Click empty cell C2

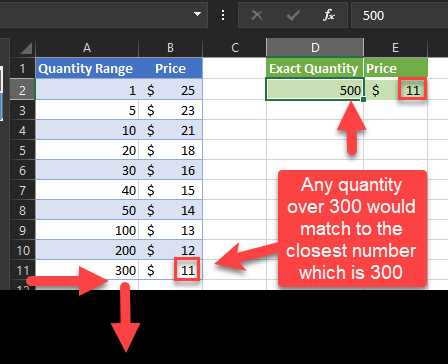click(x=235, y=89)
